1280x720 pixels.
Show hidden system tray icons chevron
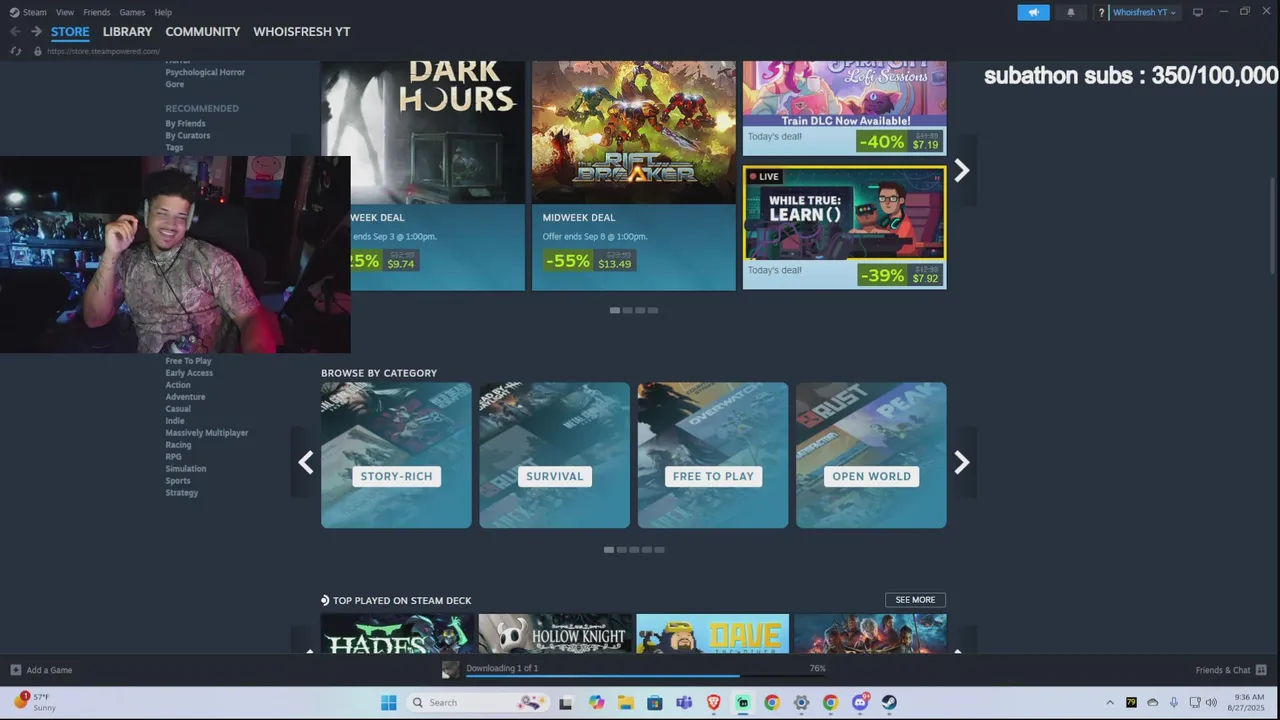[1109, 703]
